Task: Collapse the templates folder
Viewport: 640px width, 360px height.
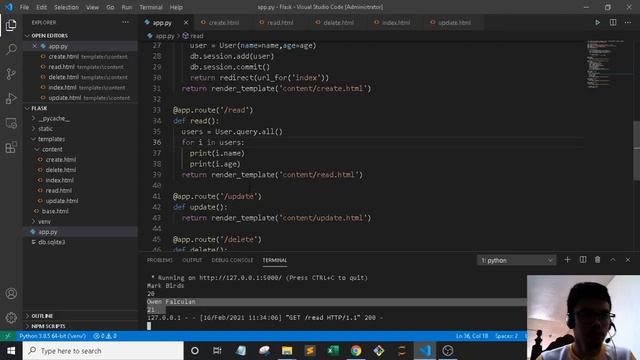Action: 51,139
